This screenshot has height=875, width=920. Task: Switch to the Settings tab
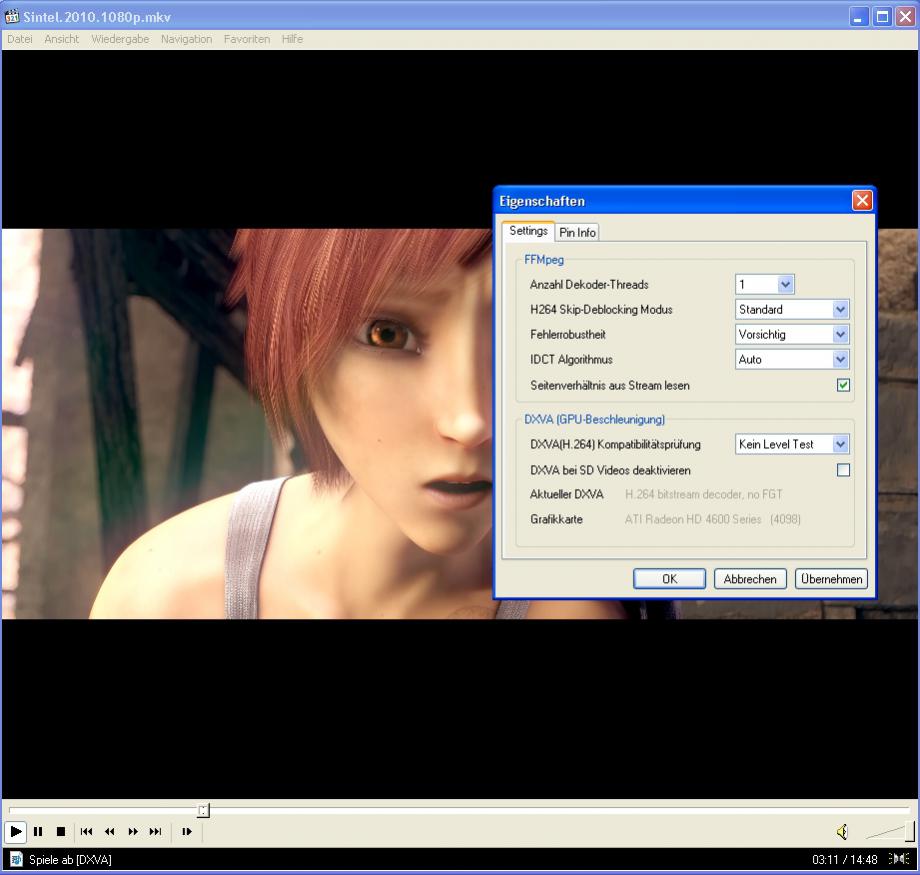click(x=528, y=231)
